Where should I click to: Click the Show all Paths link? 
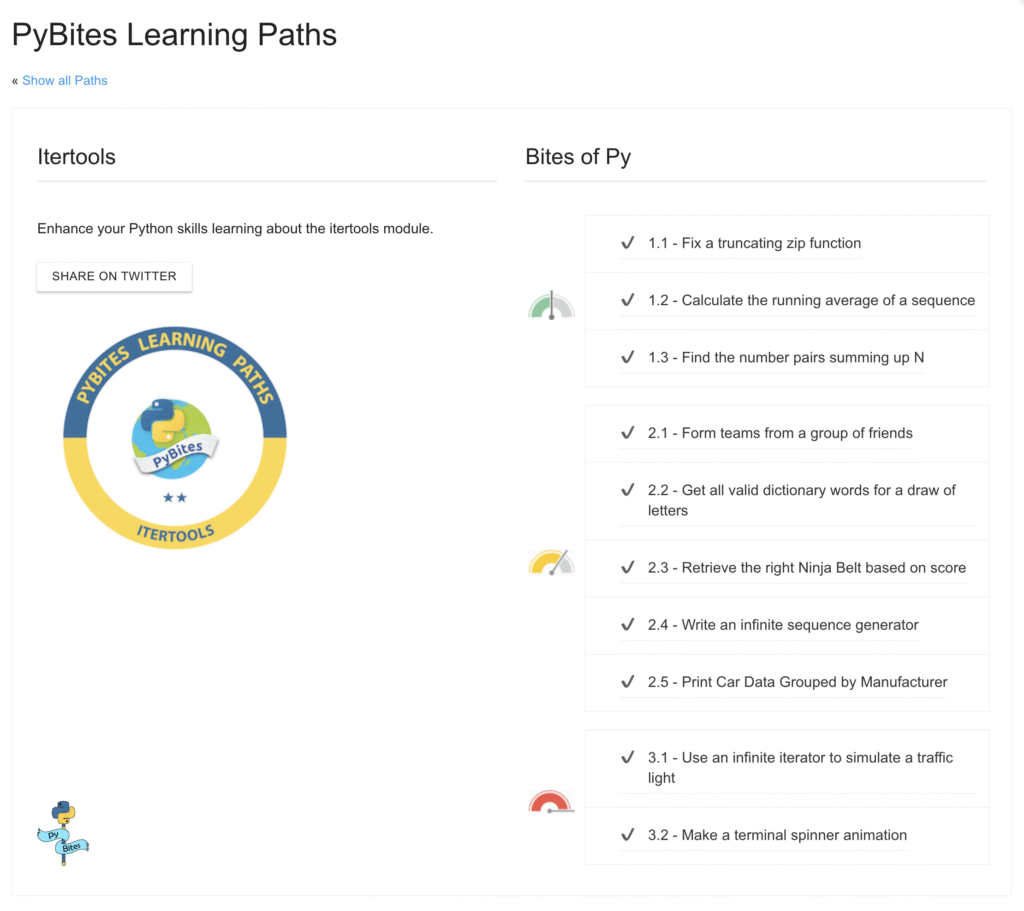click(x=64, y=80)
